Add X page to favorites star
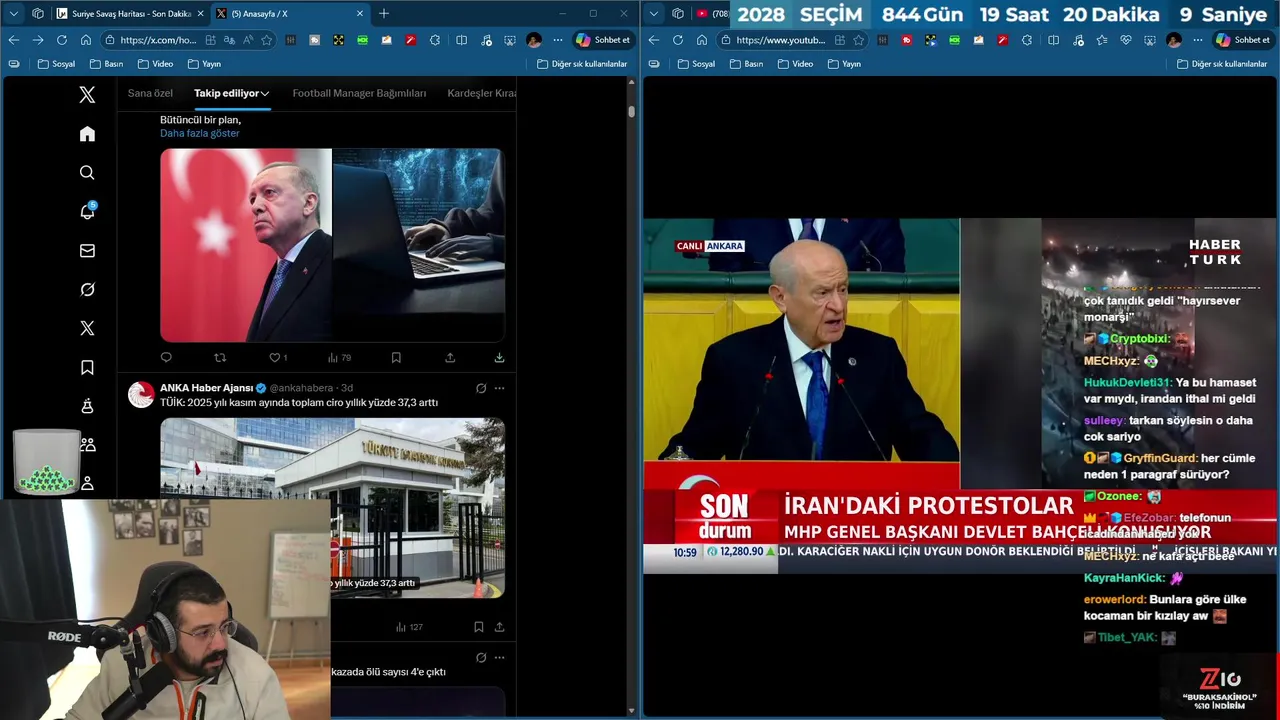This screenshot has width=1280, height=720. [266, 40]
